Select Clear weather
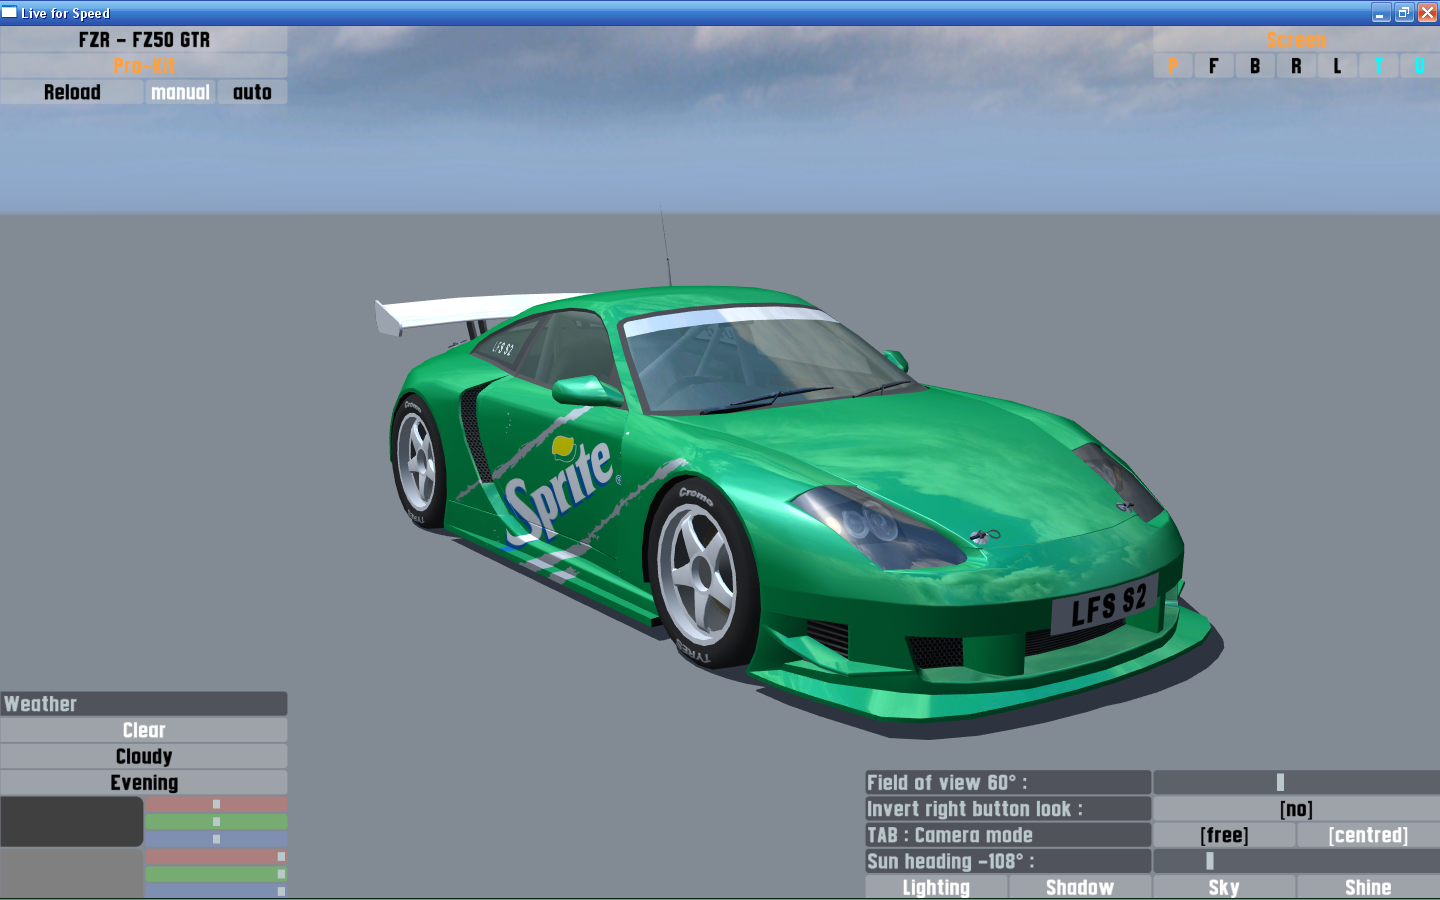 (x=144, y=730)
